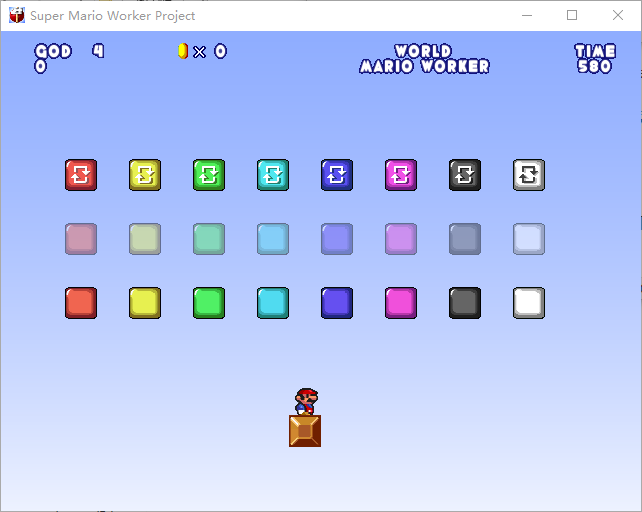Click the solid green block
This screenshot has height=512, width=642.
coord(209,303)
